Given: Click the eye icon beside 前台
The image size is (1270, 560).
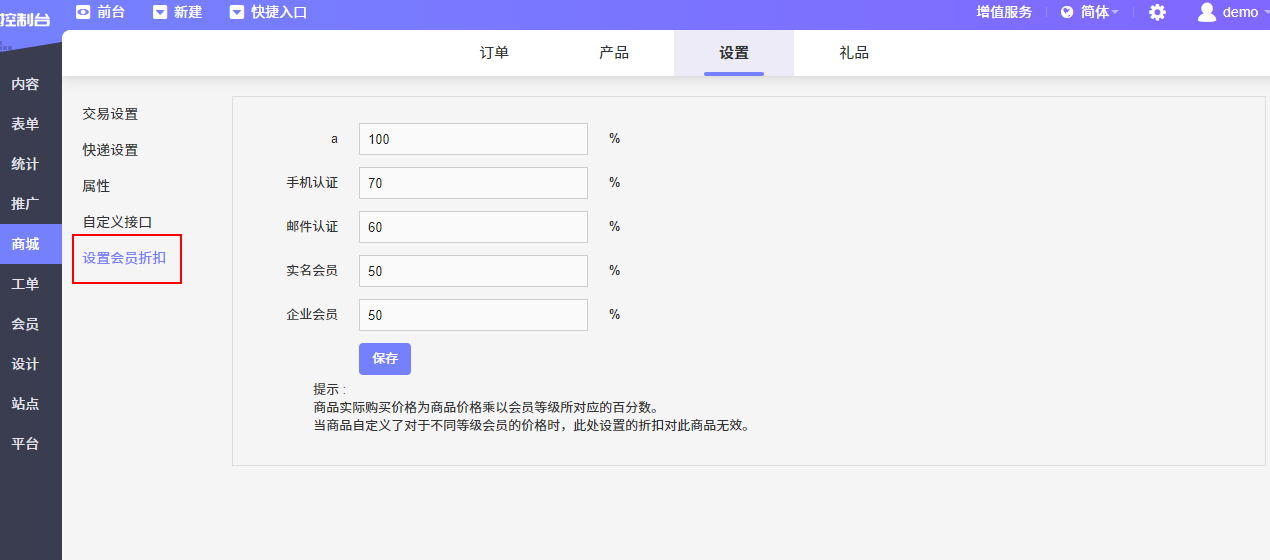Looking at the screenshot, I should 83,12.
